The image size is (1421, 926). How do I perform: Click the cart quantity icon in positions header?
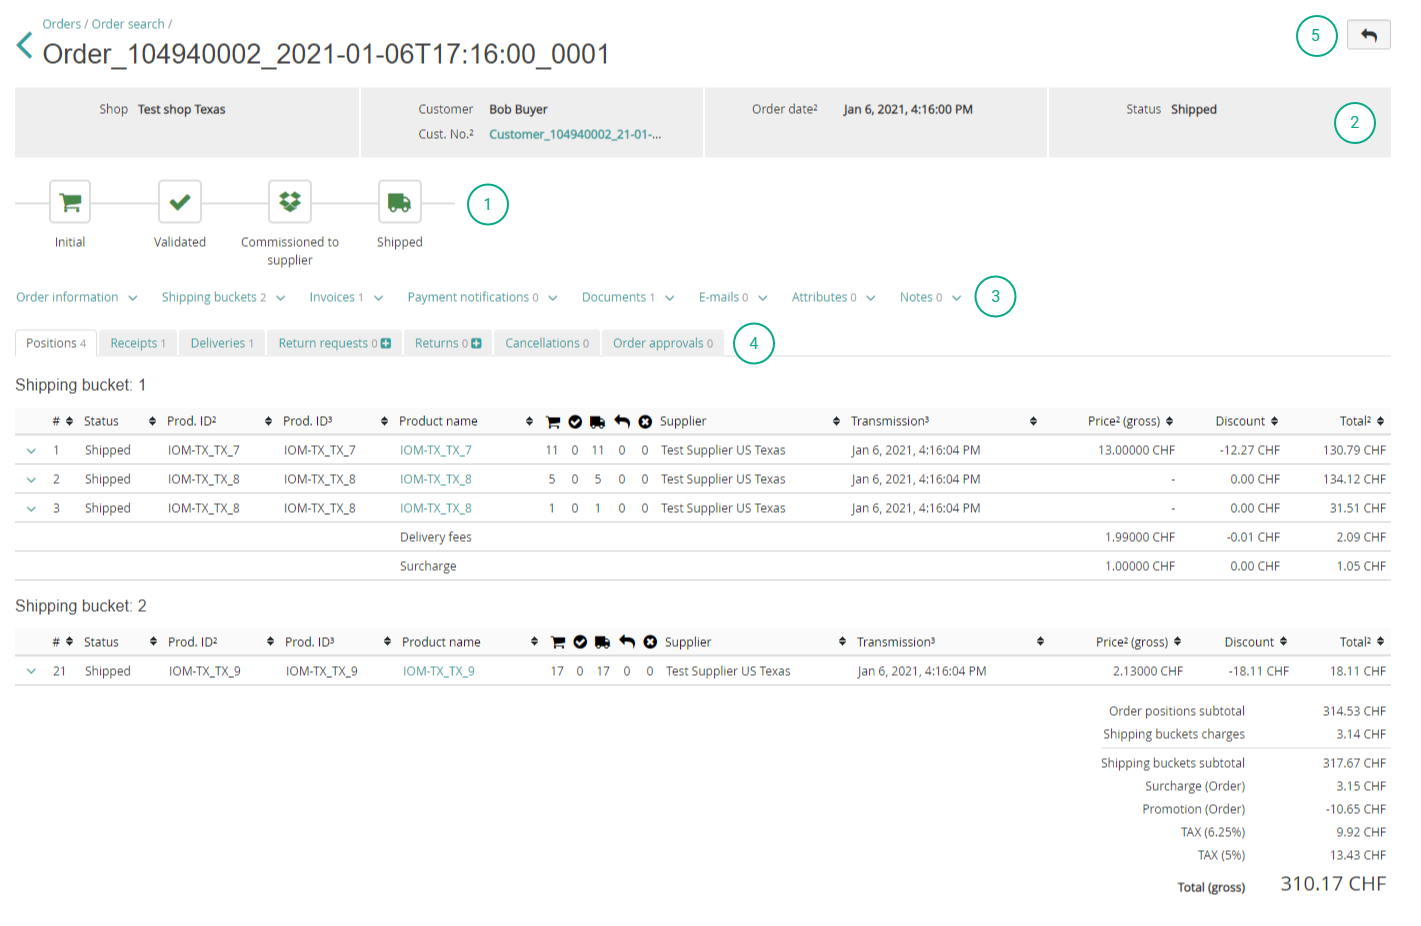pyautogui.click(x=553, y=421)
